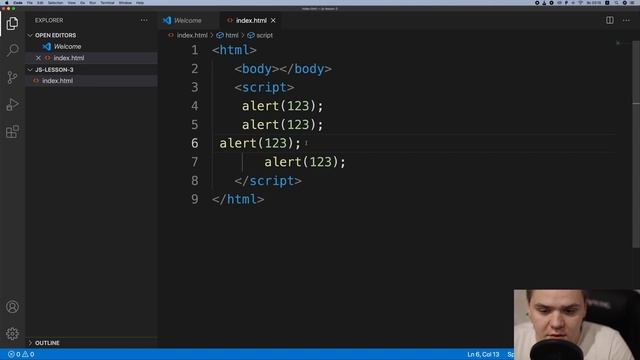640x360 pixels.
Task: Click the opening html tag on line 1
Action: (234, 50)
